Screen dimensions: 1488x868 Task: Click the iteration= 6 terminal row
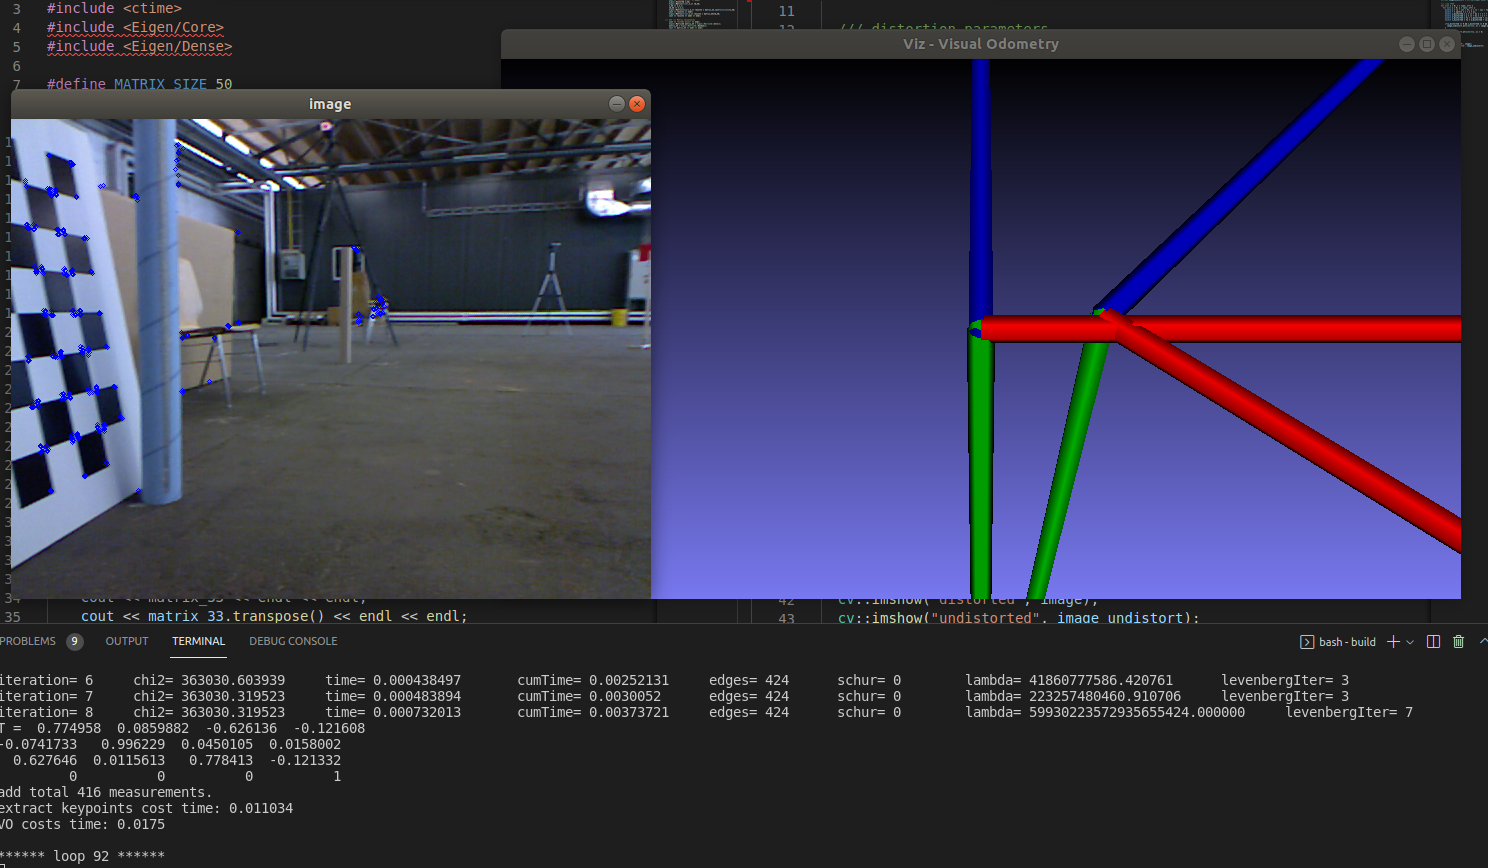tap(674, 680)
